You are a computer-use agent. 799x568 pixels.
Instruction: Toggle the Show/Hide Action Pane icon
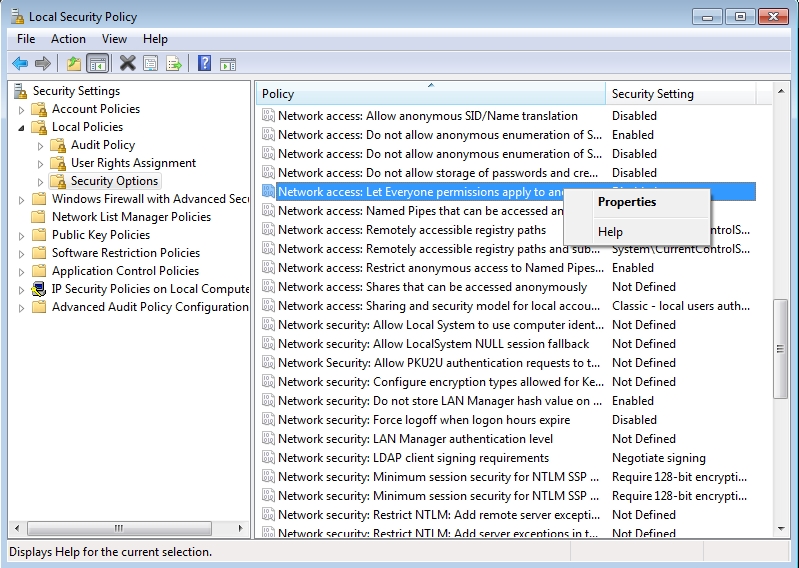tap(229, 64)
